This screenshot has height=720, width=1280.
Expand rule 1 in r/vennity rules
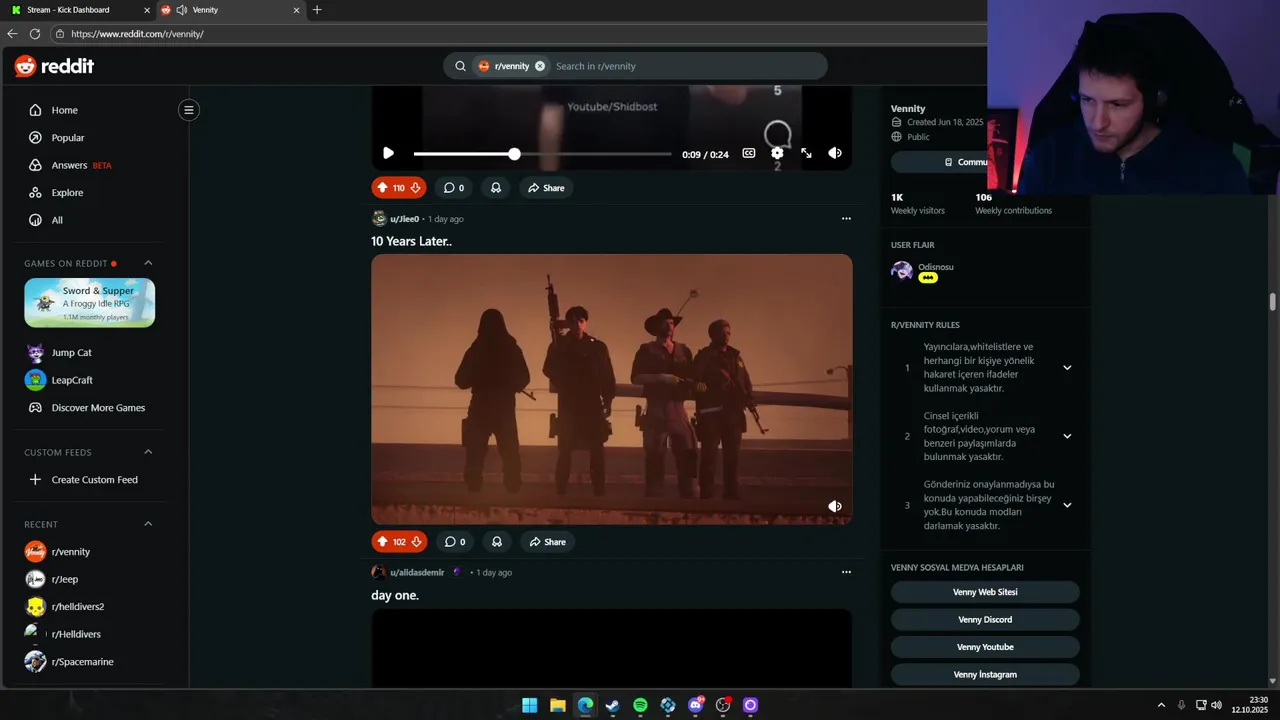pyautogui.click(x=1067, y=368)
